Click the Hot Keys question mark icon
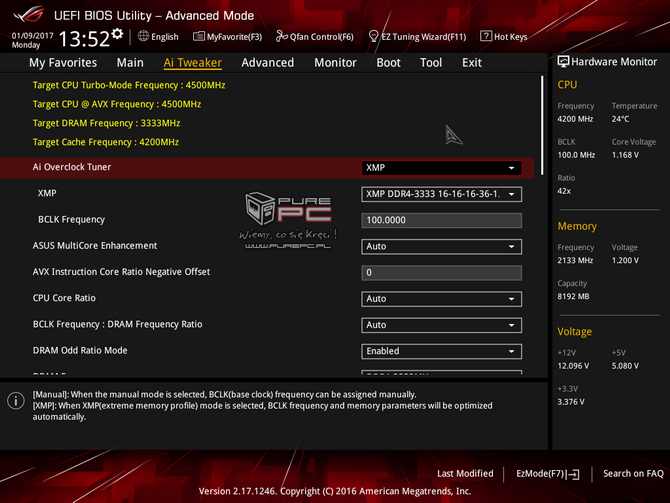This screenshot has height=503, width=670. coord(486,36)
